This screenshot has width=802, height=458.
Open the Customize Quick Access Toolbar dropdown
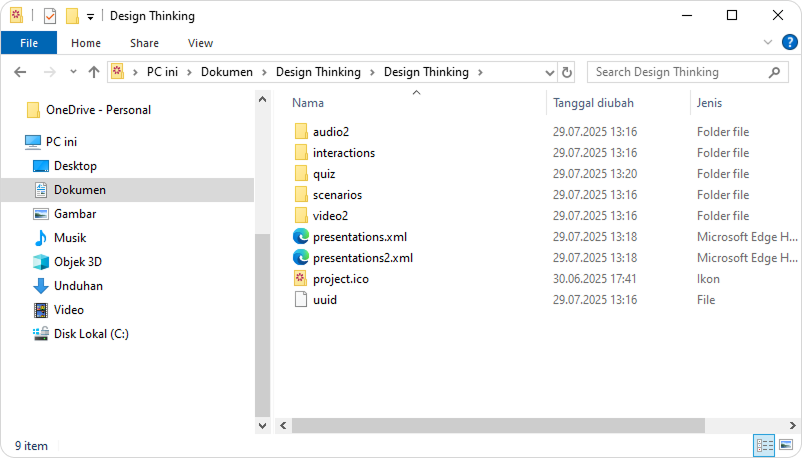90,17
